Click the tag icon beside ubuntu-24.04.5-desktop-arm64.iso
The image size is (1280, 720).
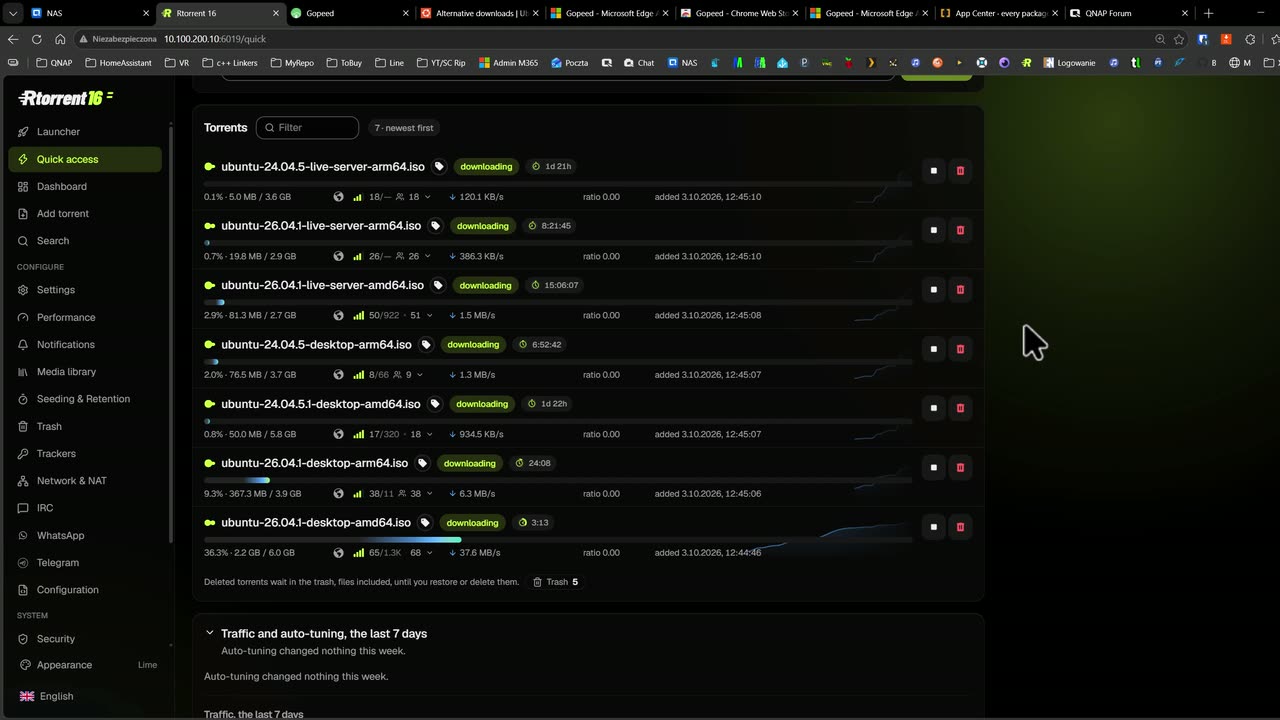426,345
